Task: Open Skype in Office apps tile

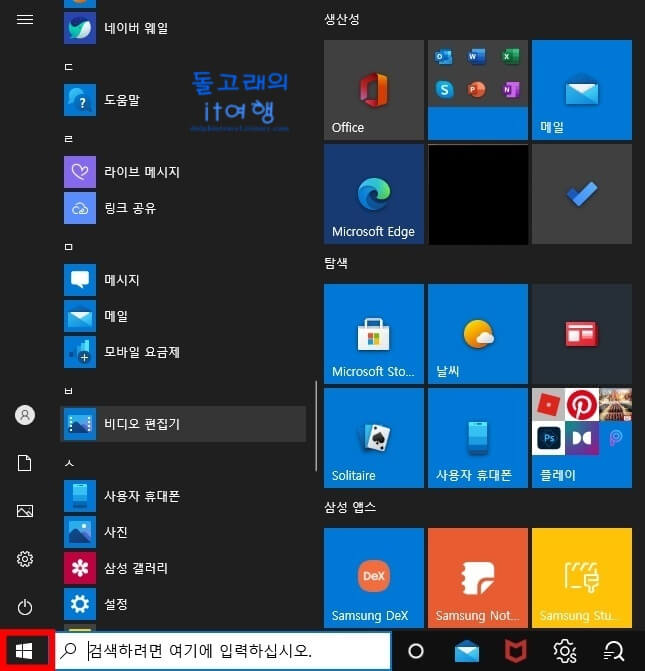Action: [x=444, y=90]
